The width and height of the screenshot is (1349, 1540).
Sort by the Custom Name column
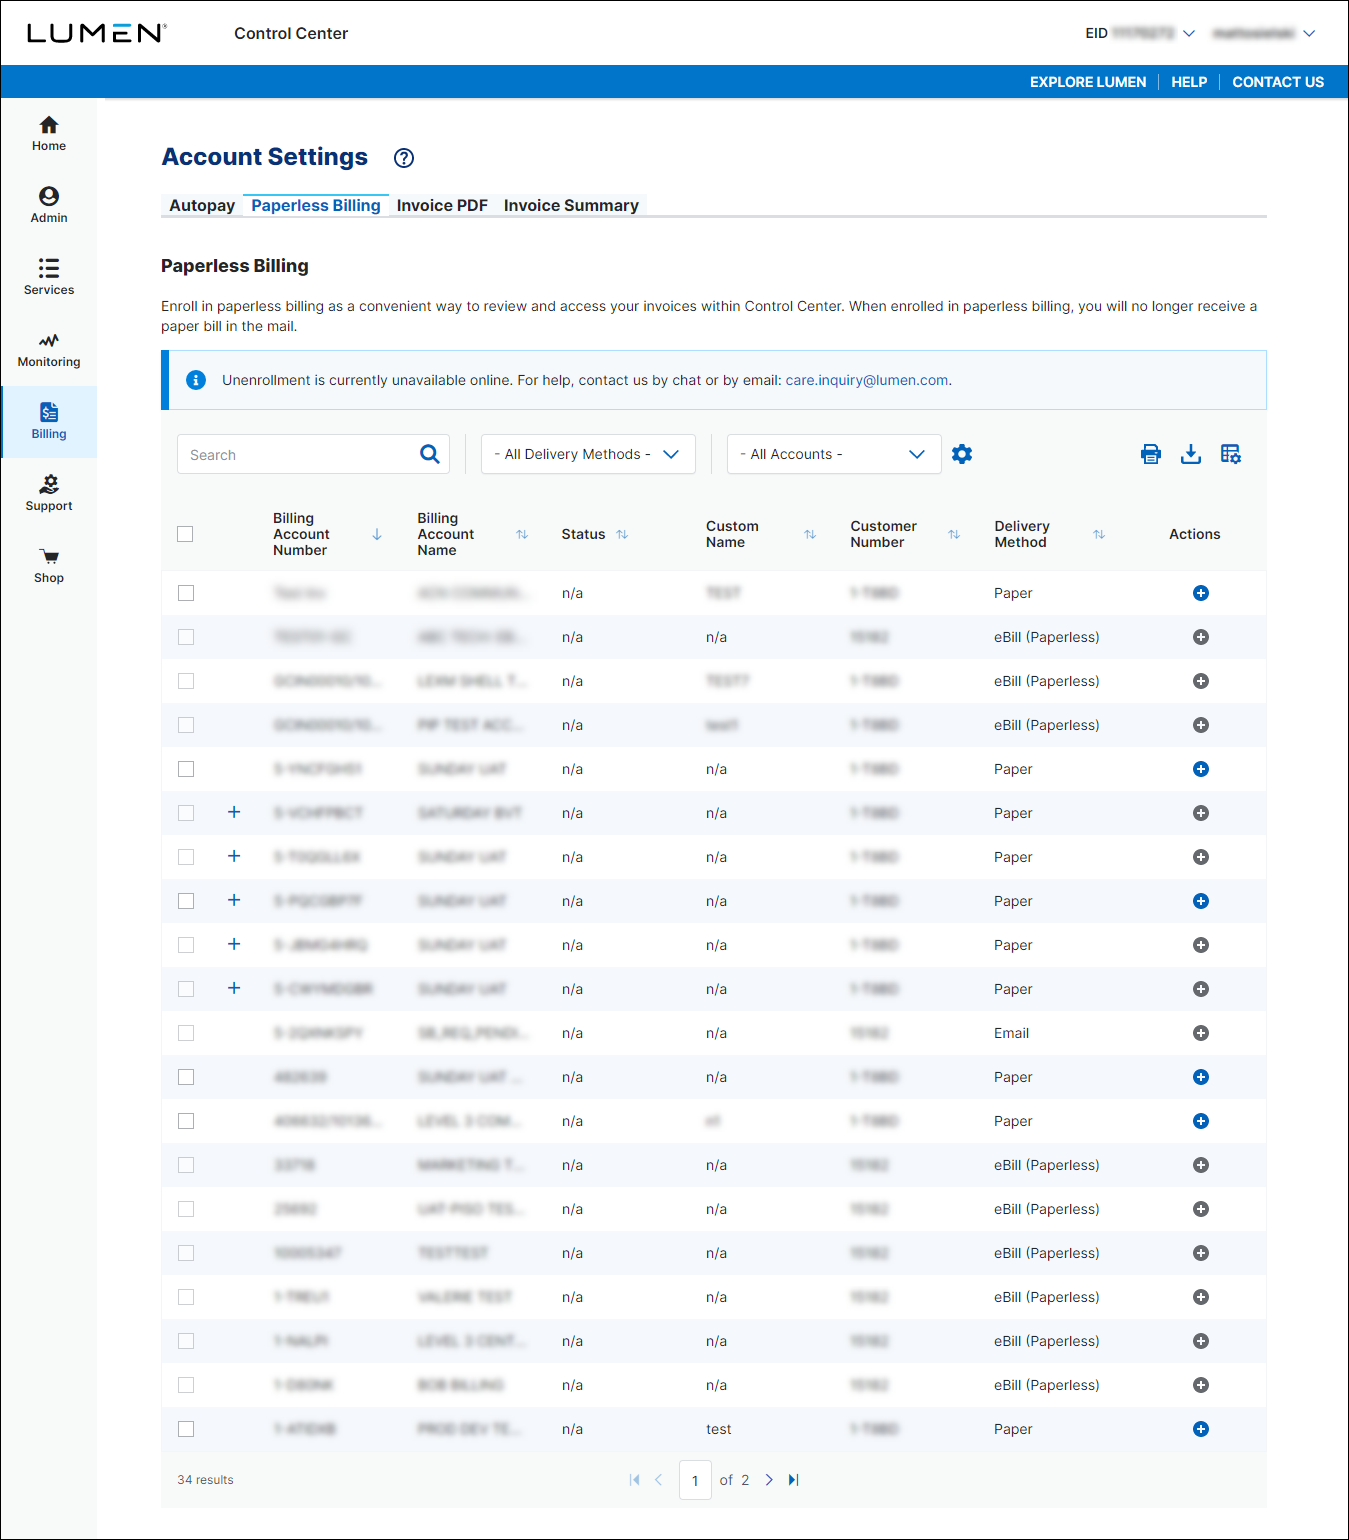tap(810, 534)
